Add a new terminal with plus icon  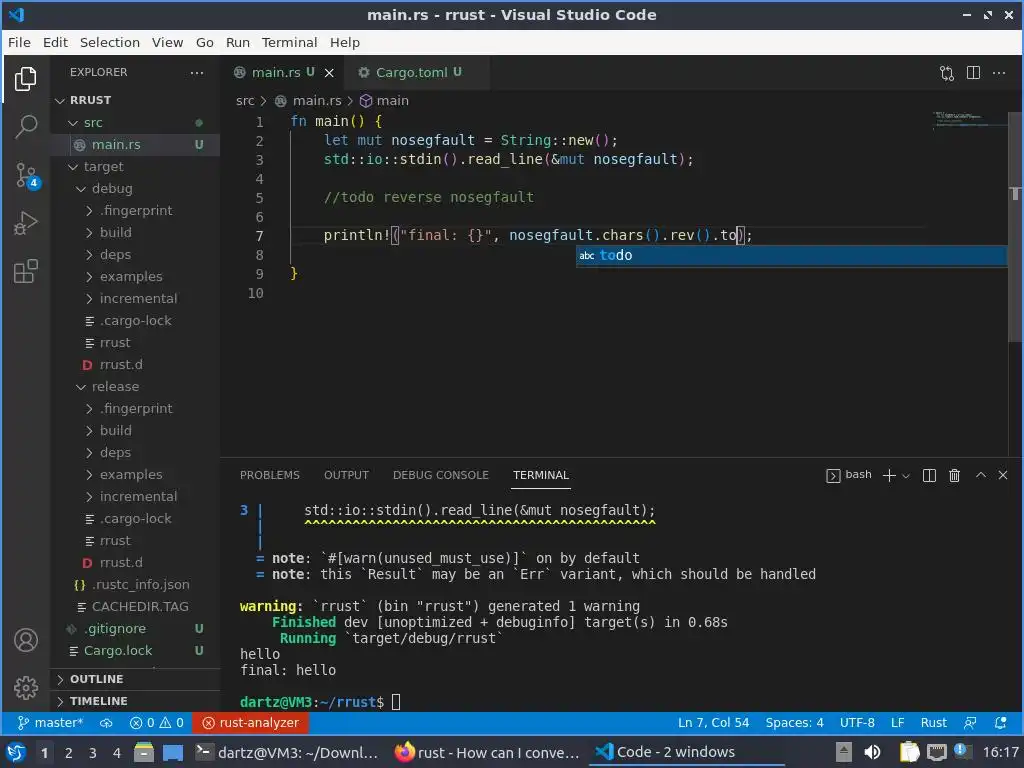[x=889, y=475]
